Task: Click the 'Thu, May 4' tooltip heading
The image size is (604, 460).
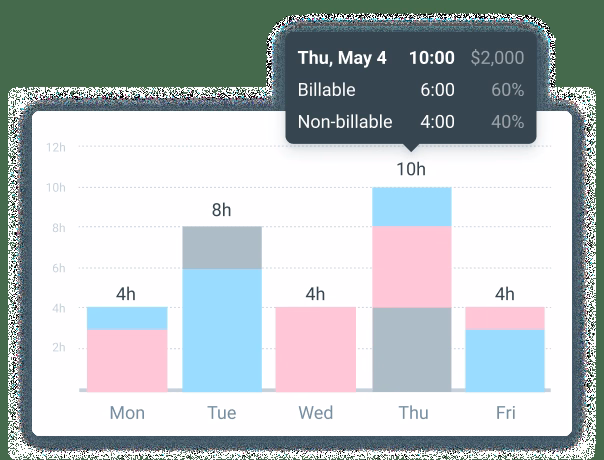Action: (x=342, y=57)
